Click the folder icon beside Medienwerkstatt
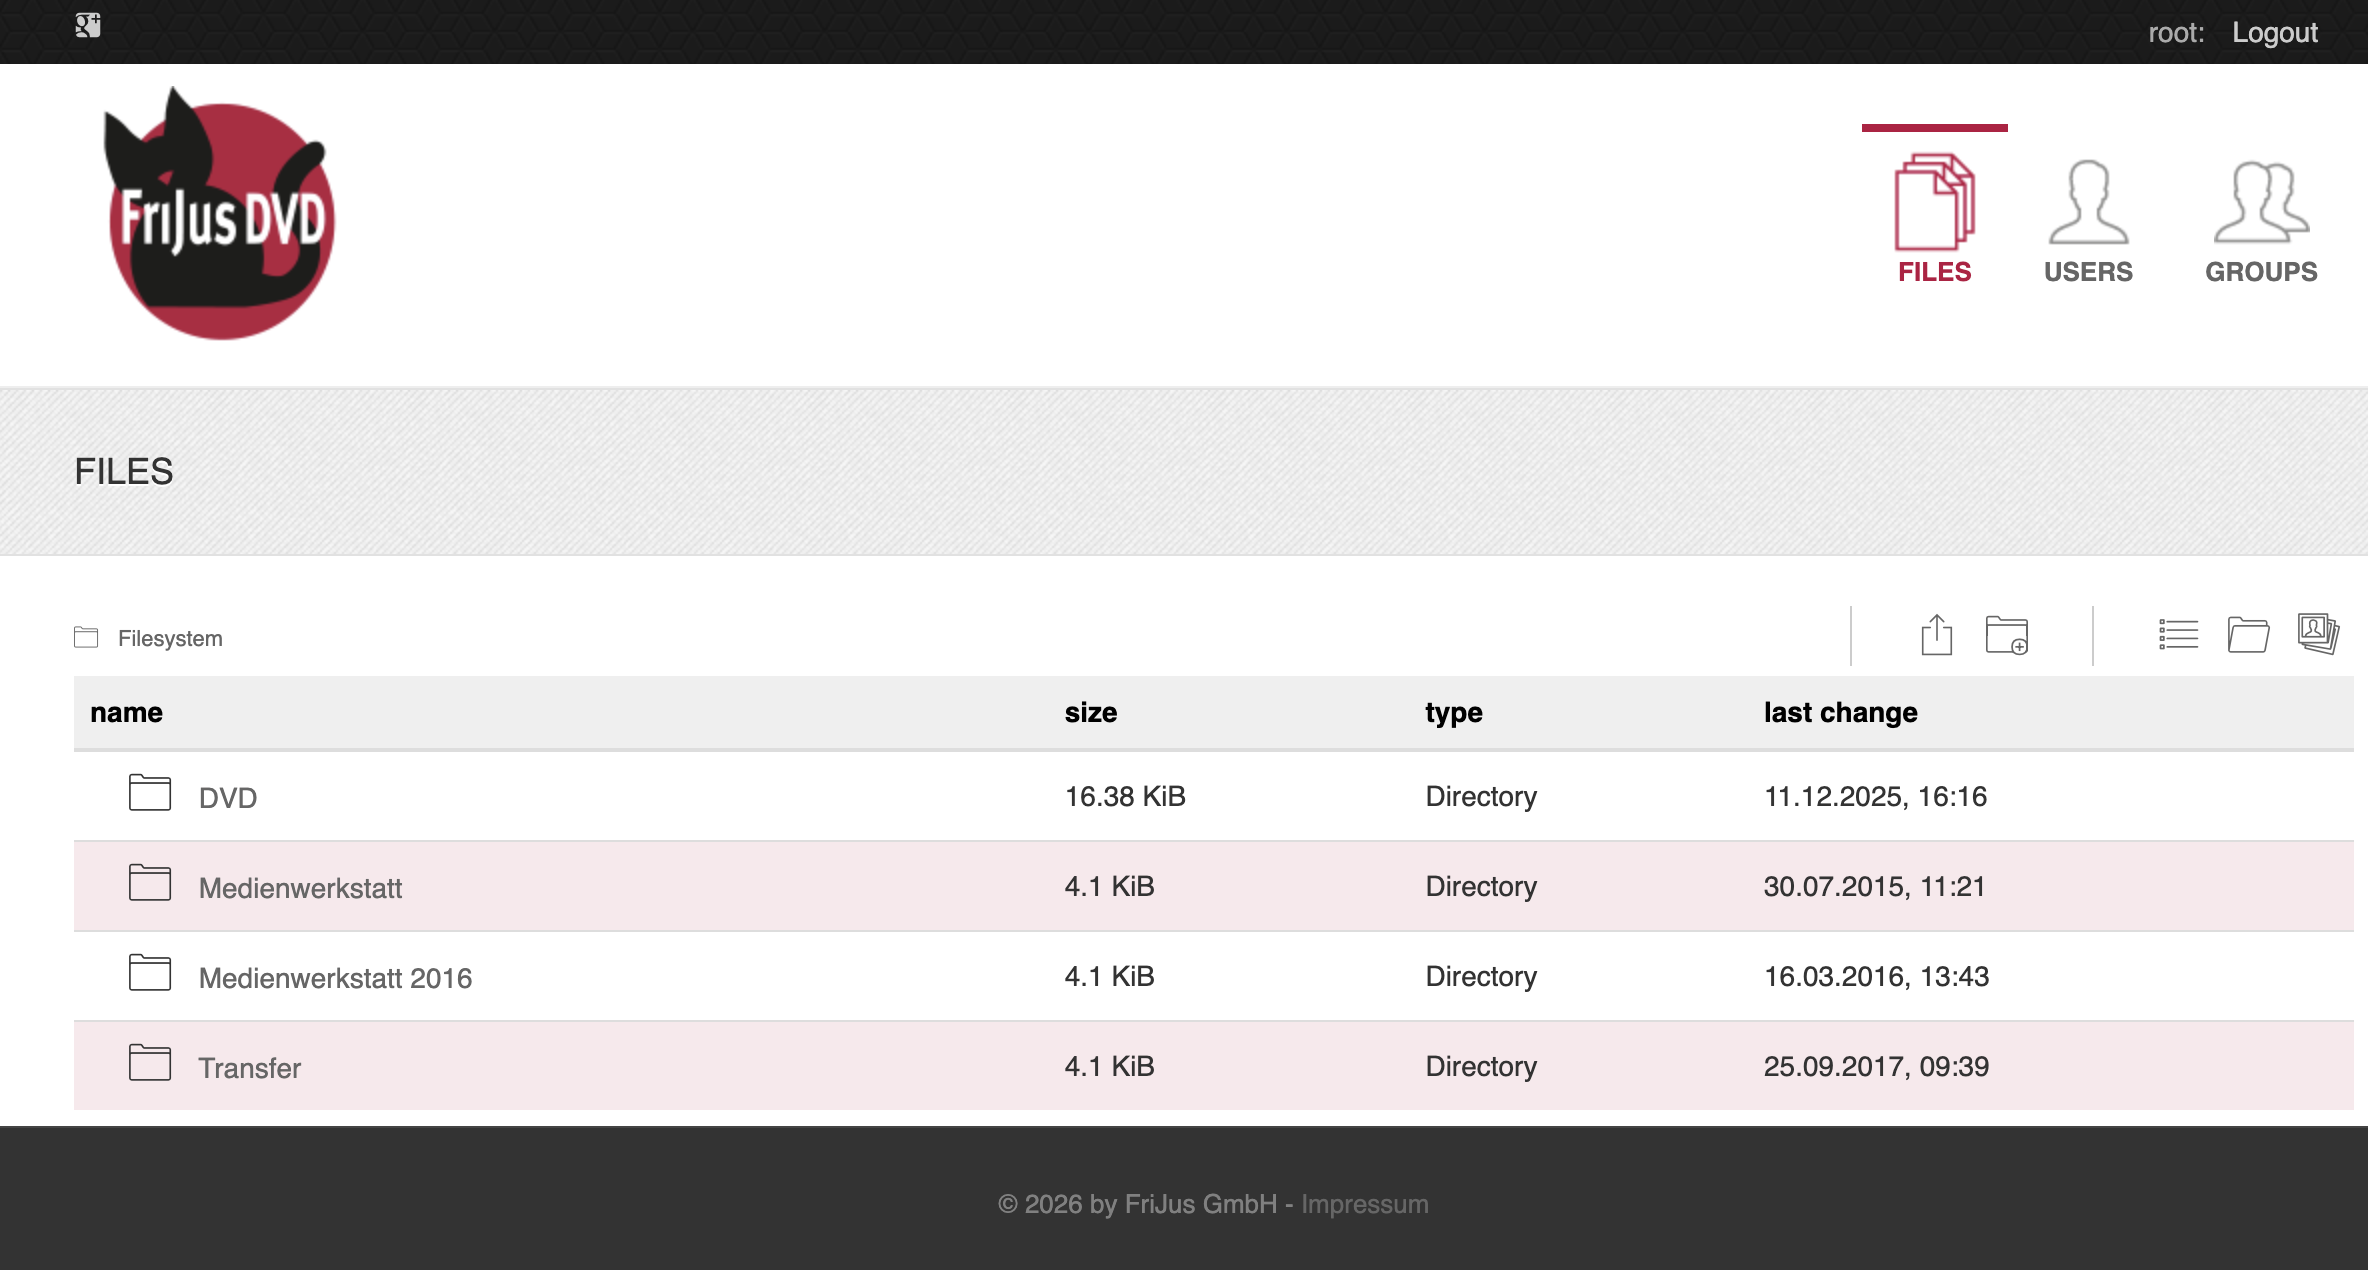Image resolution: width=2368 pixels, height=1270 pixels. coord(148,883)
